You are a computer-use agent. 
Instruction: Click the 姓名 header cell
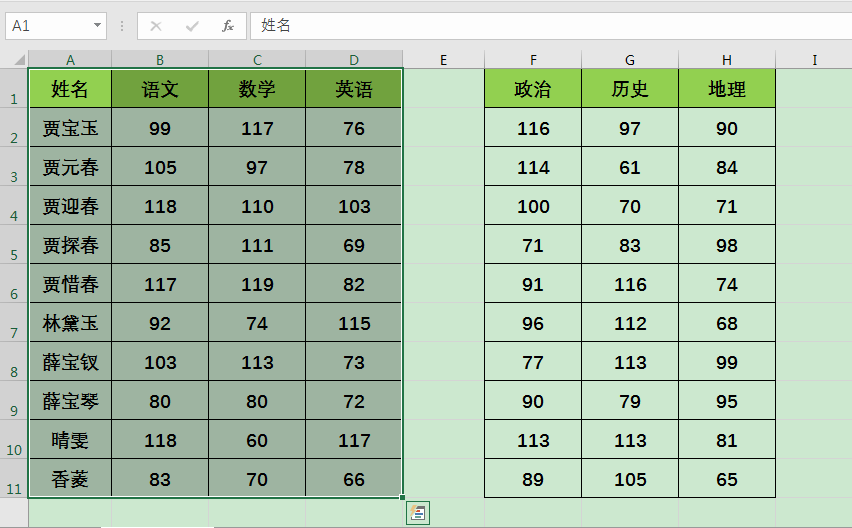(70, 89)
